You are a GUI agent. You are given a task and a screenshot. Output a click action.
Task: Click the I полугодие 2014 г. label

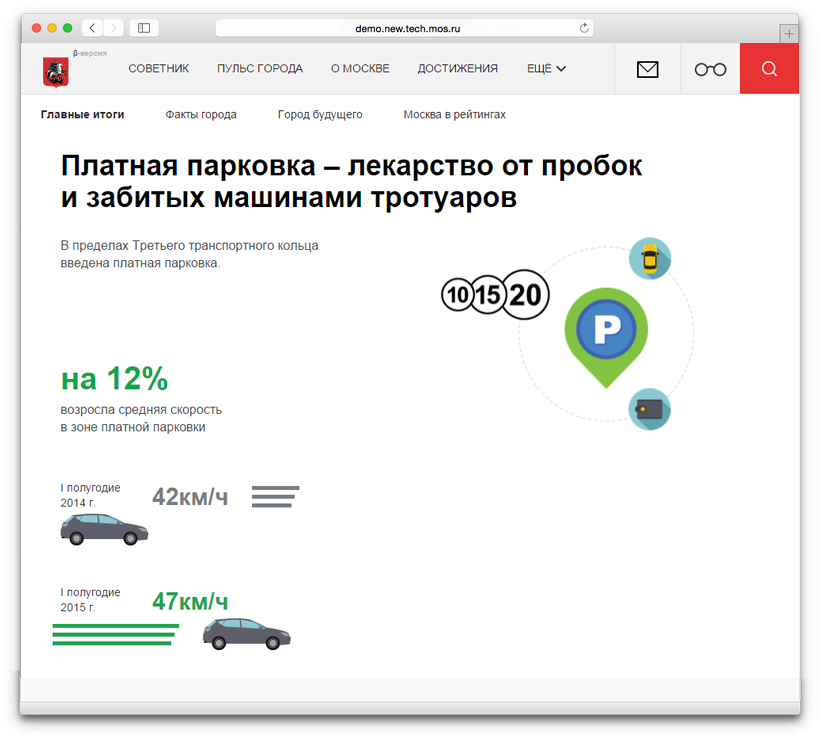pyautogui.click(x=90, y=495)
